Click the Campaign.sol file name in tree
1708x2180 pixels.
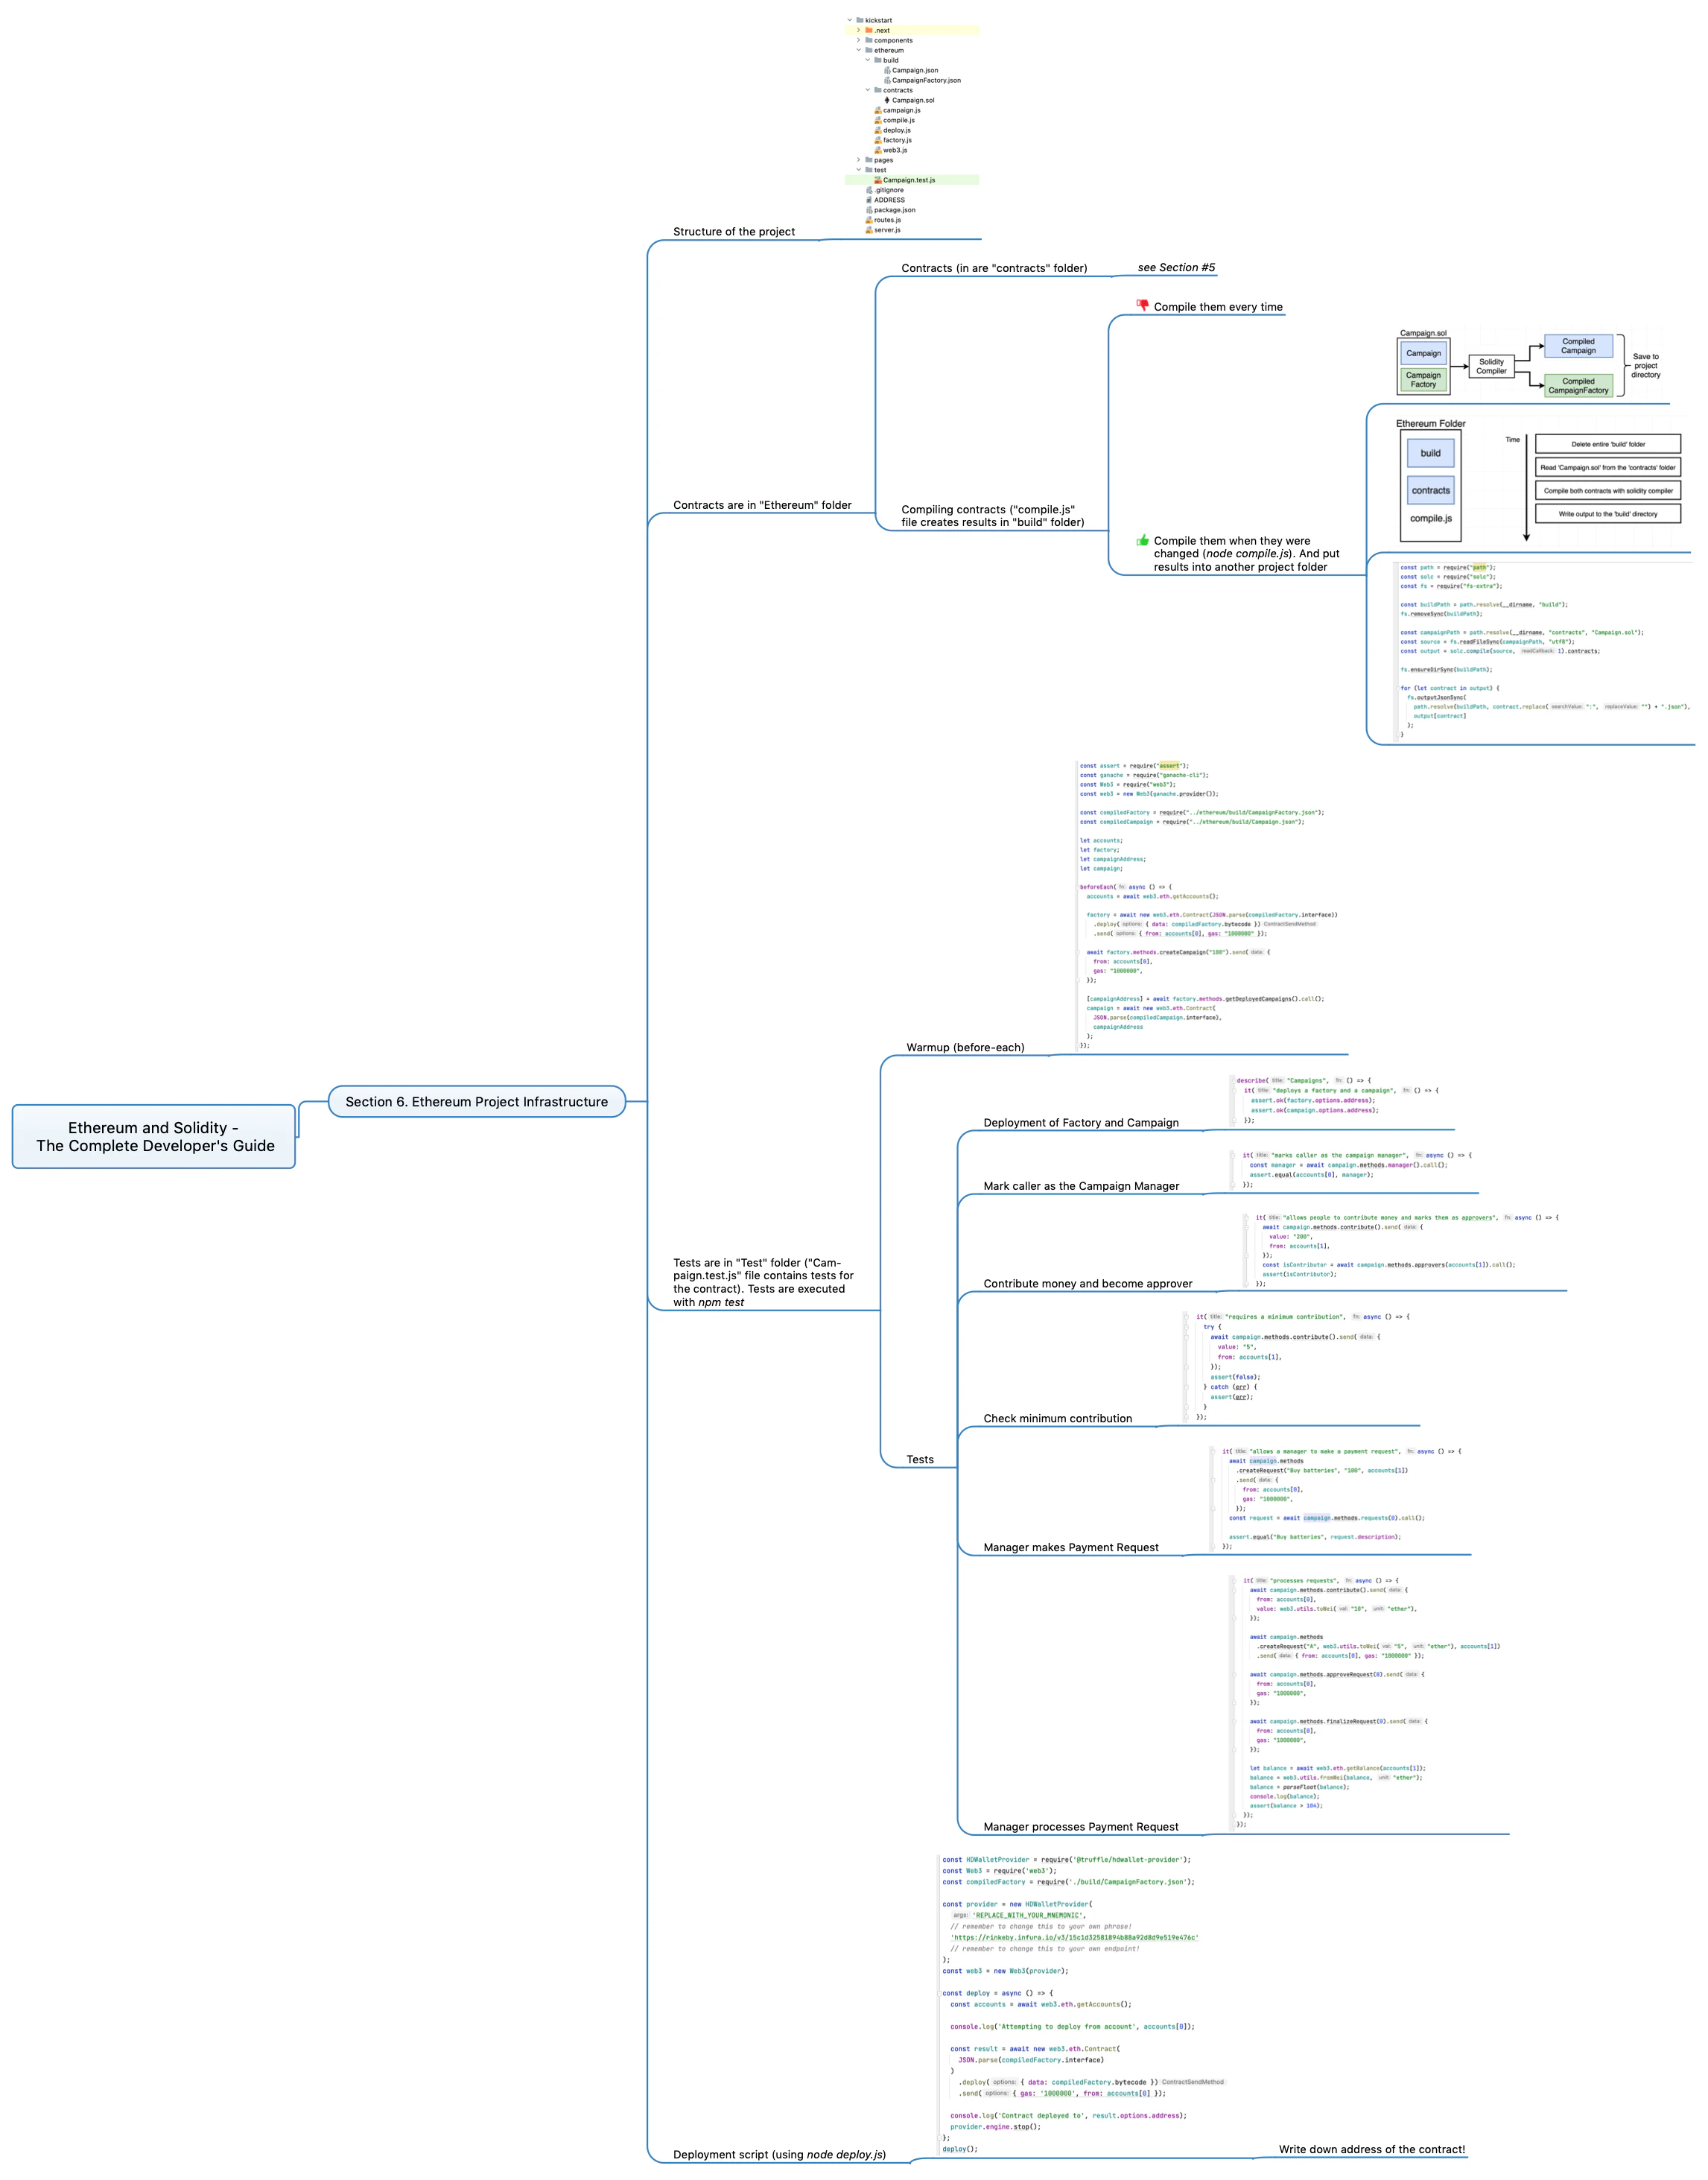914,100
